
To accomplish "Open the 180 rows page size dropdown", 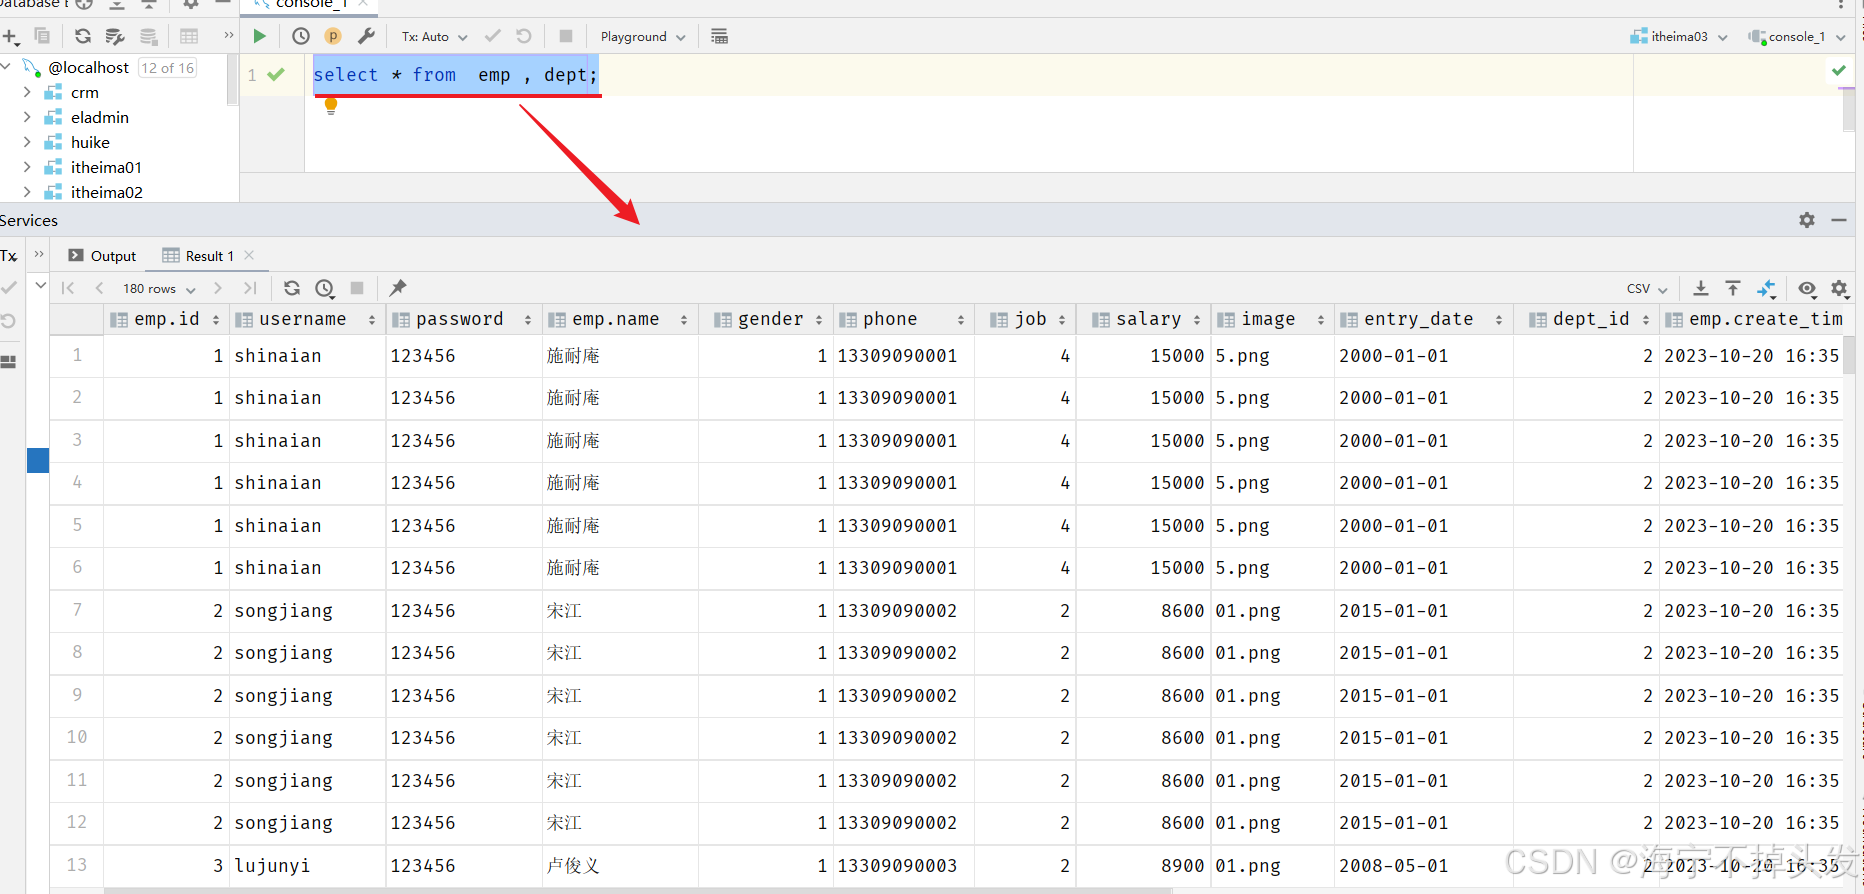I will point(159,288).
